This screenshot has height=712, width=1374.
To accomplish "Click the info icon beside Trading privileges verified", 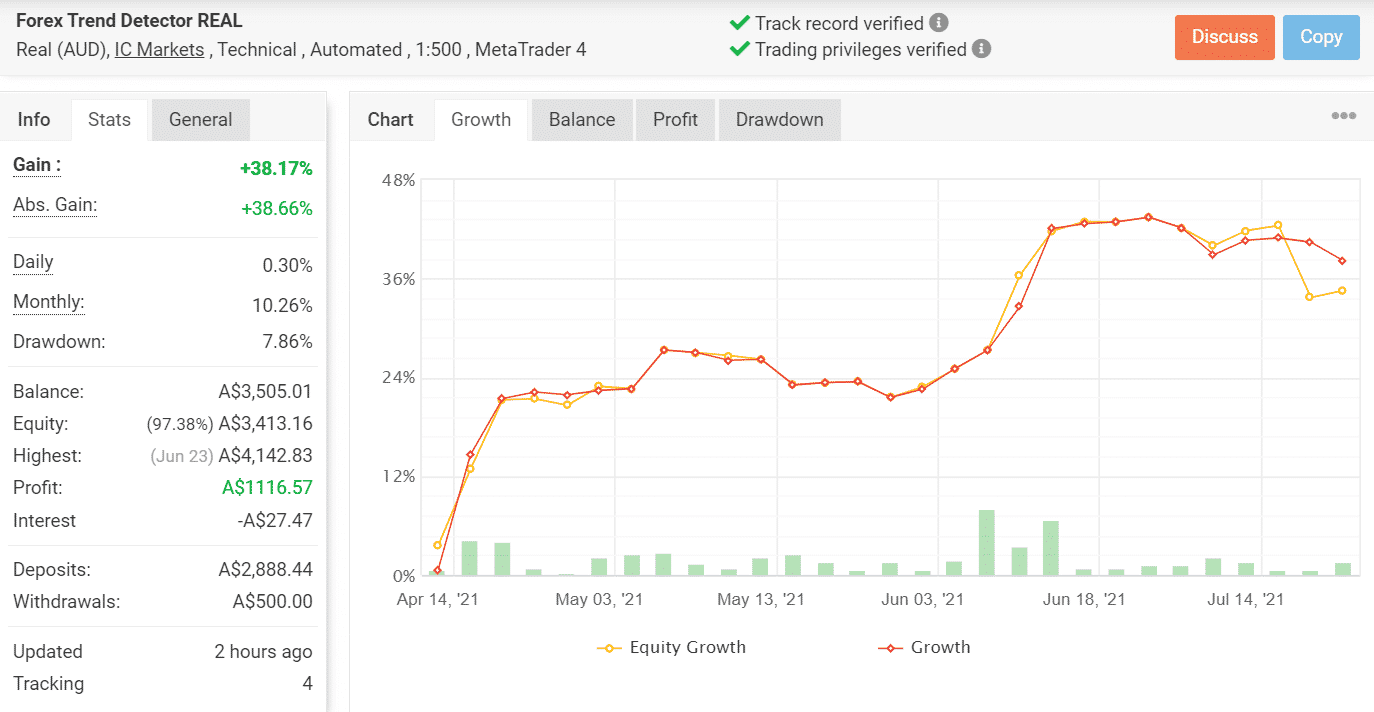I will (x=981, y=49).
